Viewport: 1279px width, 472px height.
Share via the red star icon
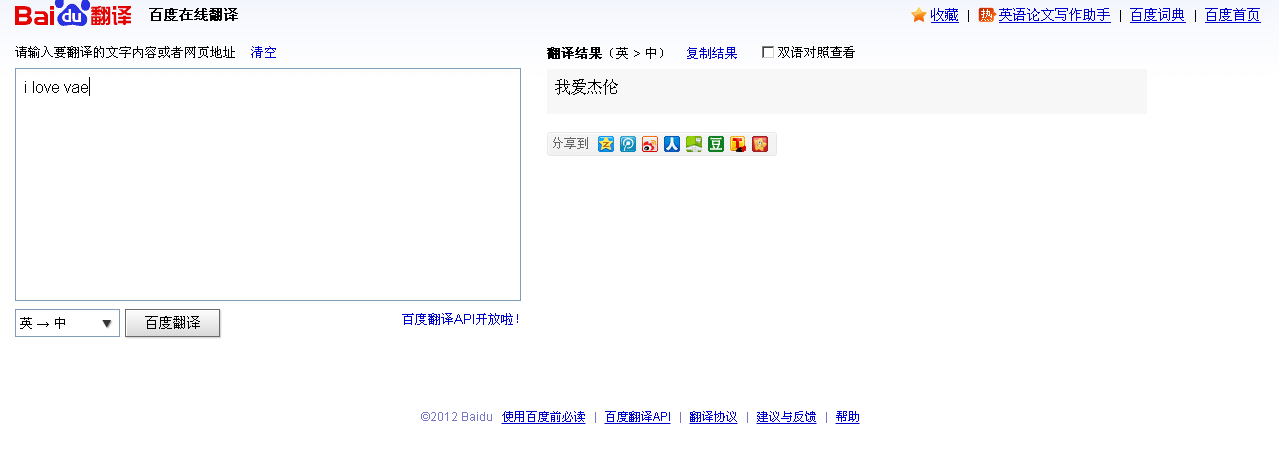[760, 144]
